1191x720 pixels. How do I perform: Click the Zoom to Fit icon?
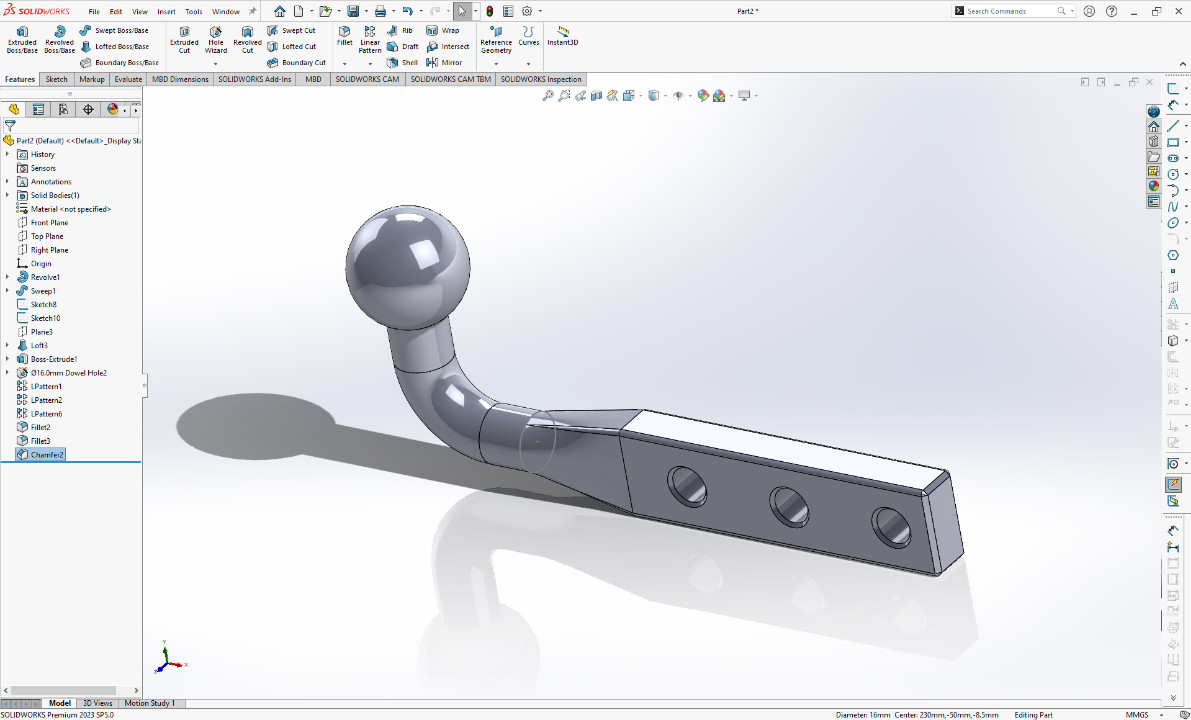548,96
